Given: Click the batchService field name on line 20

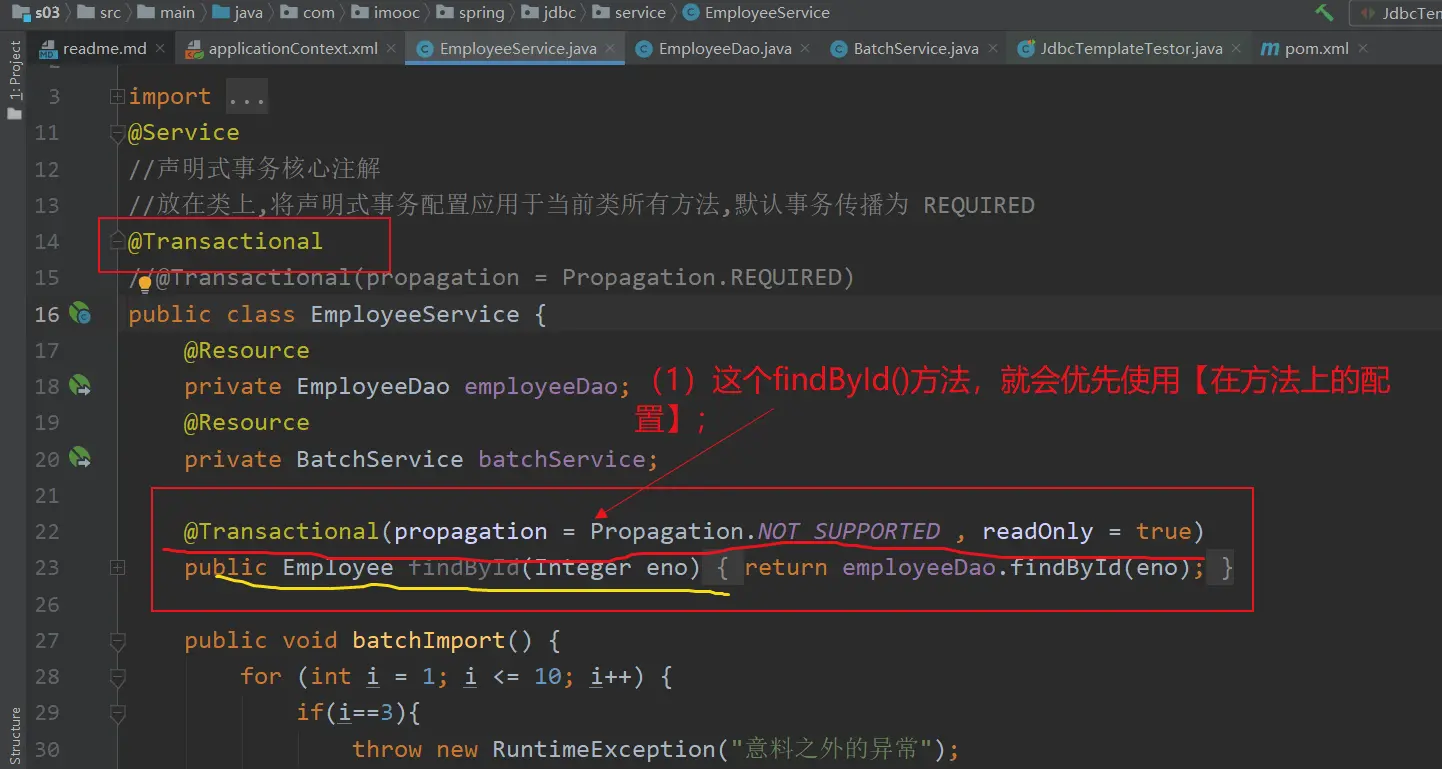Looking at the screenshot, I should [x=561, y=459].
